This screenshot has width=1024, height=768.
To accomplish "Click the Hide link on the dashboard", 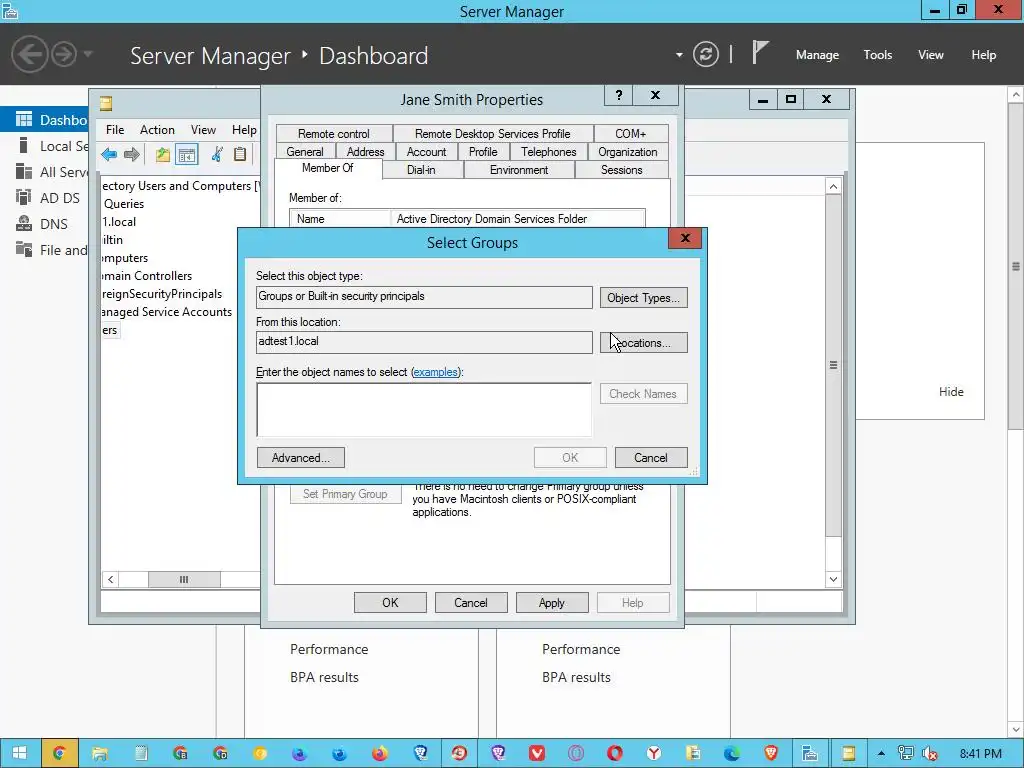I will (x=951, y=392).
